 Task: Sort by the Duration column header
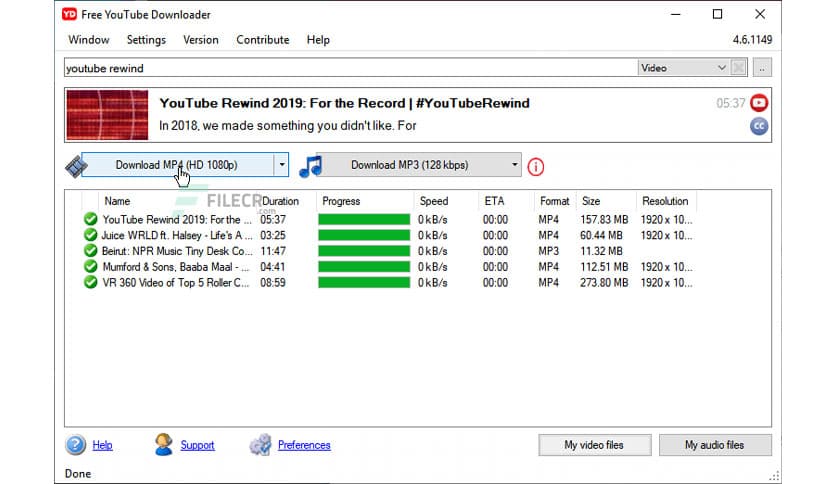(280, 201)
